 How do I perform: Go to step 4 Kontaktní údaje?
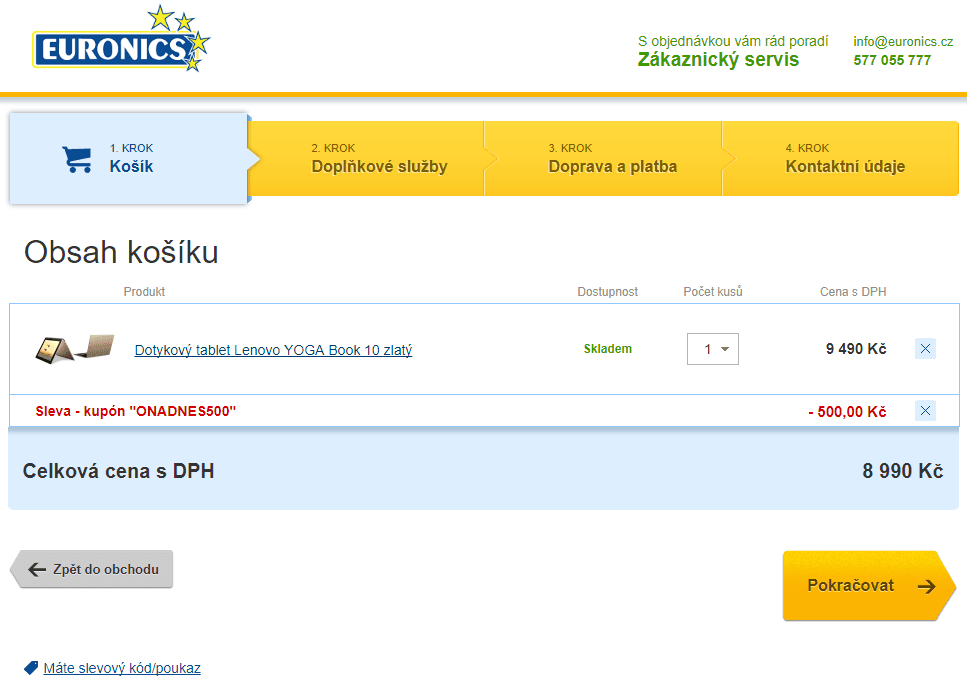(840, 159)
